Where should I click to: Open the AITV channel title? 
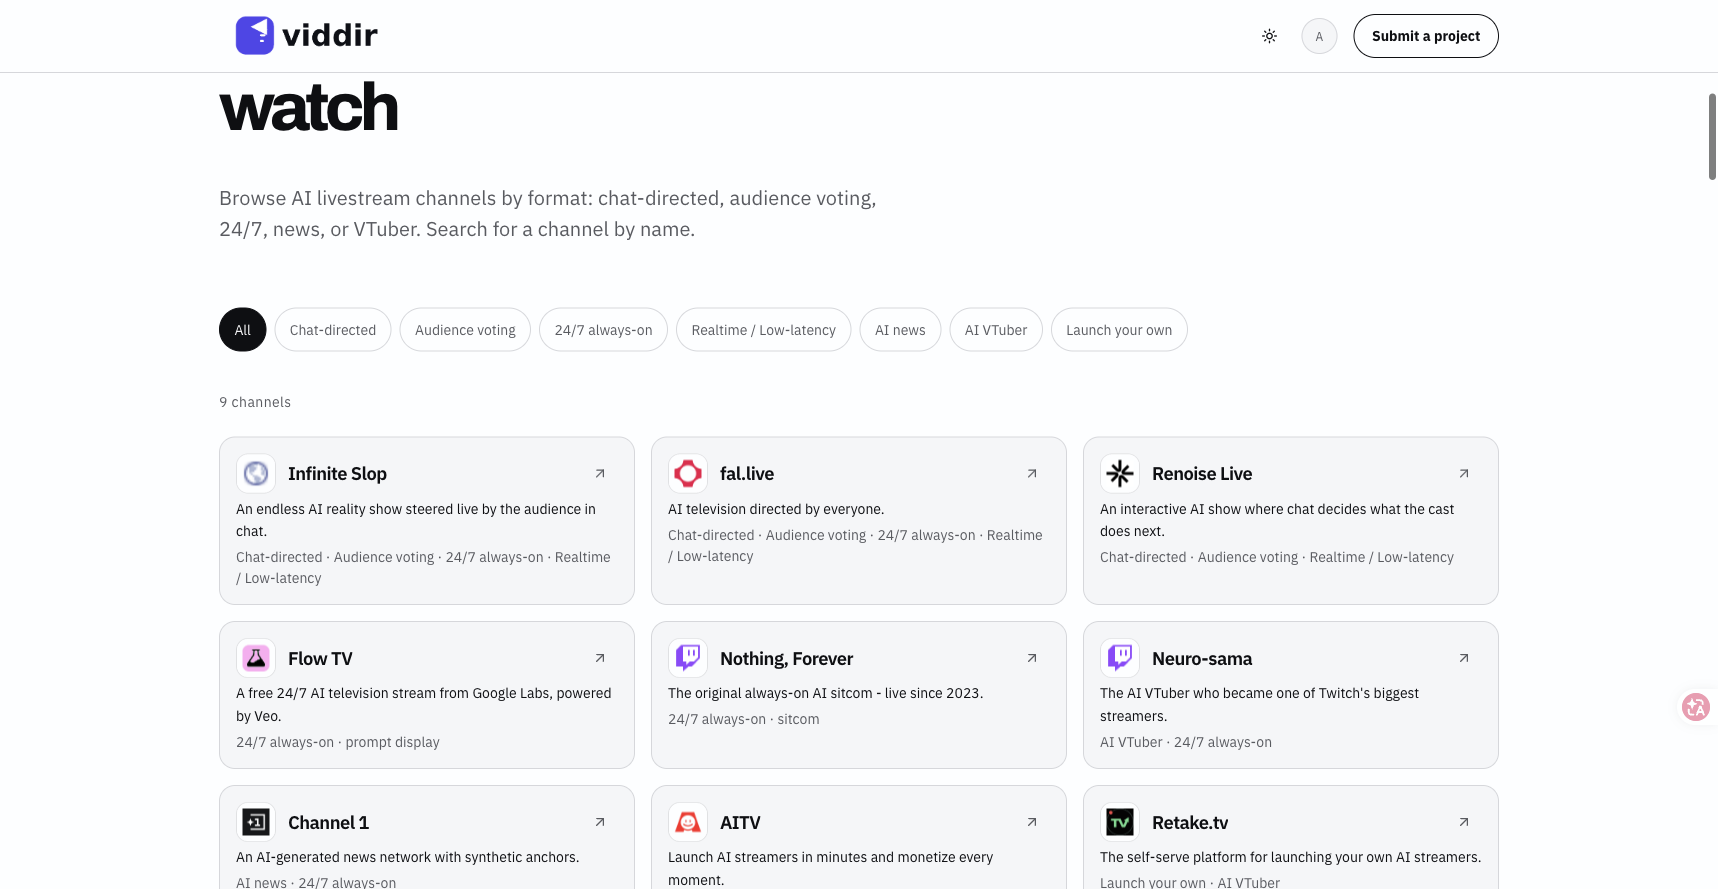[740, 823]
